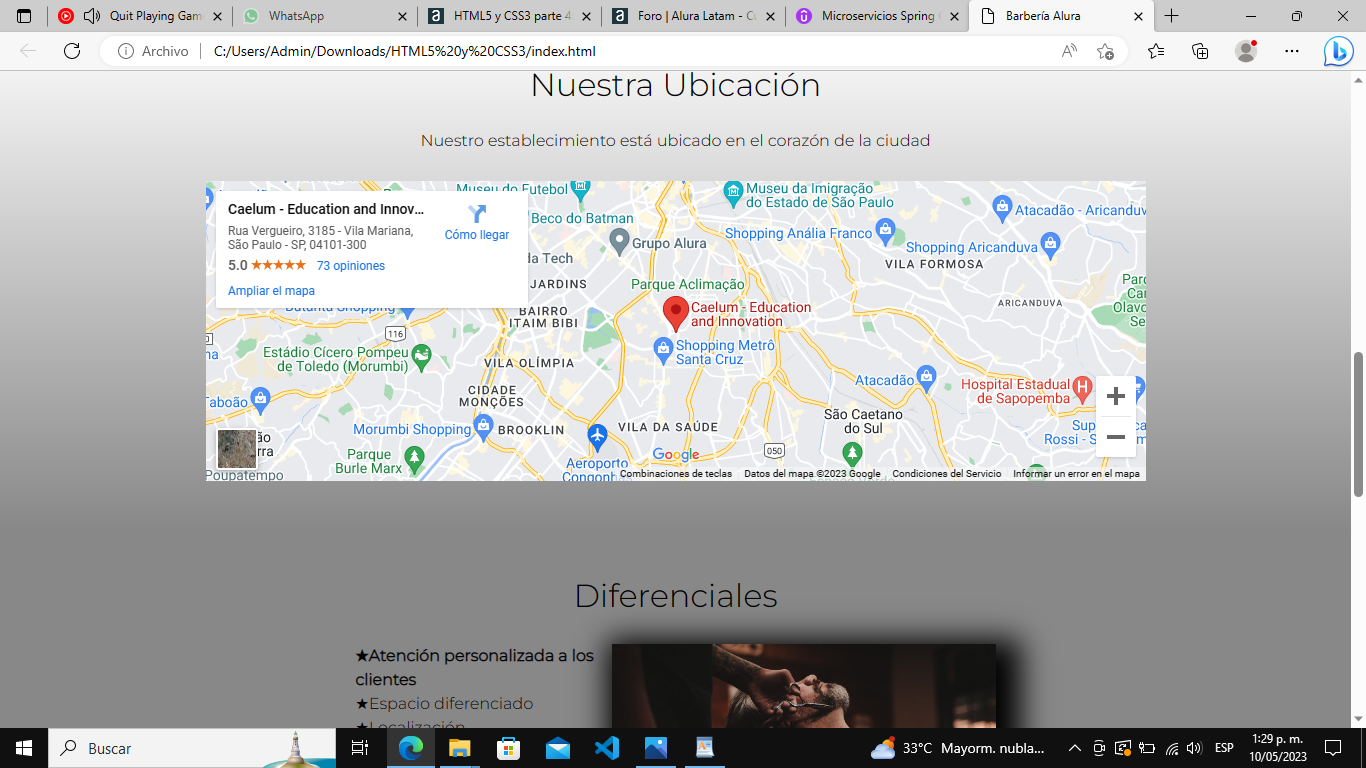Select Hospital Estadual de Sapopemba marker
Viewport: 1366px width, 768px height.
coord(1081,387)
